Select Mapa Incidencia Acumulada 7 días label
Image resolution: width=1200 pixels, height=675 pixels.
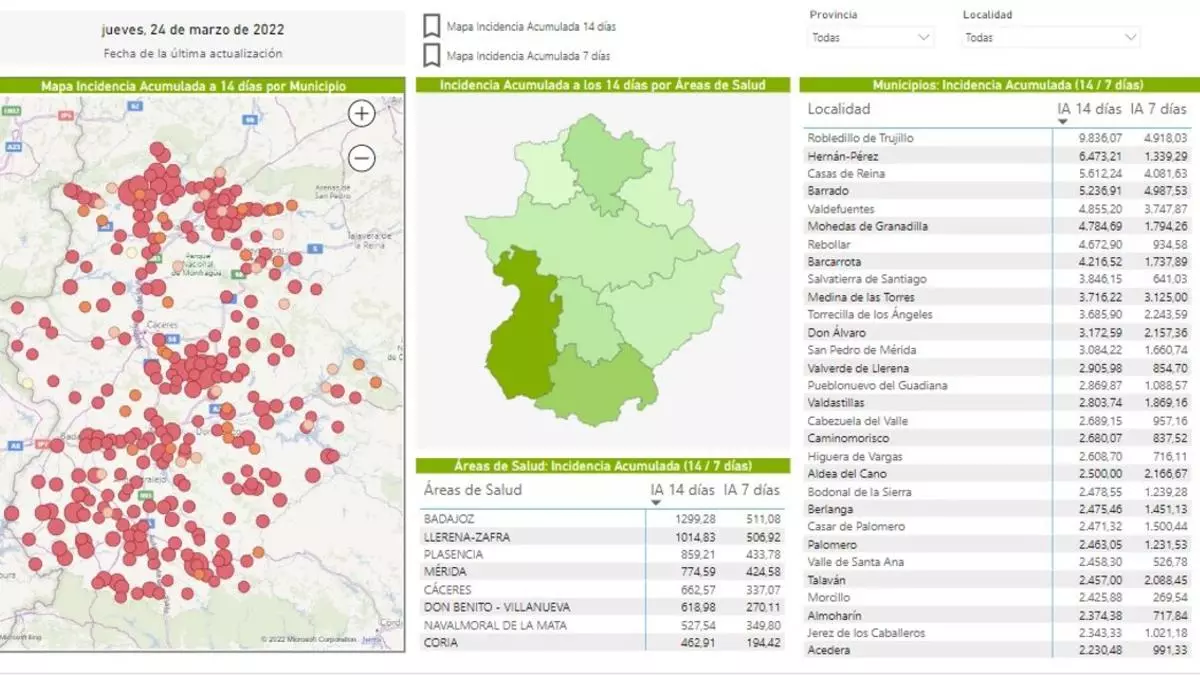(528, 56)
